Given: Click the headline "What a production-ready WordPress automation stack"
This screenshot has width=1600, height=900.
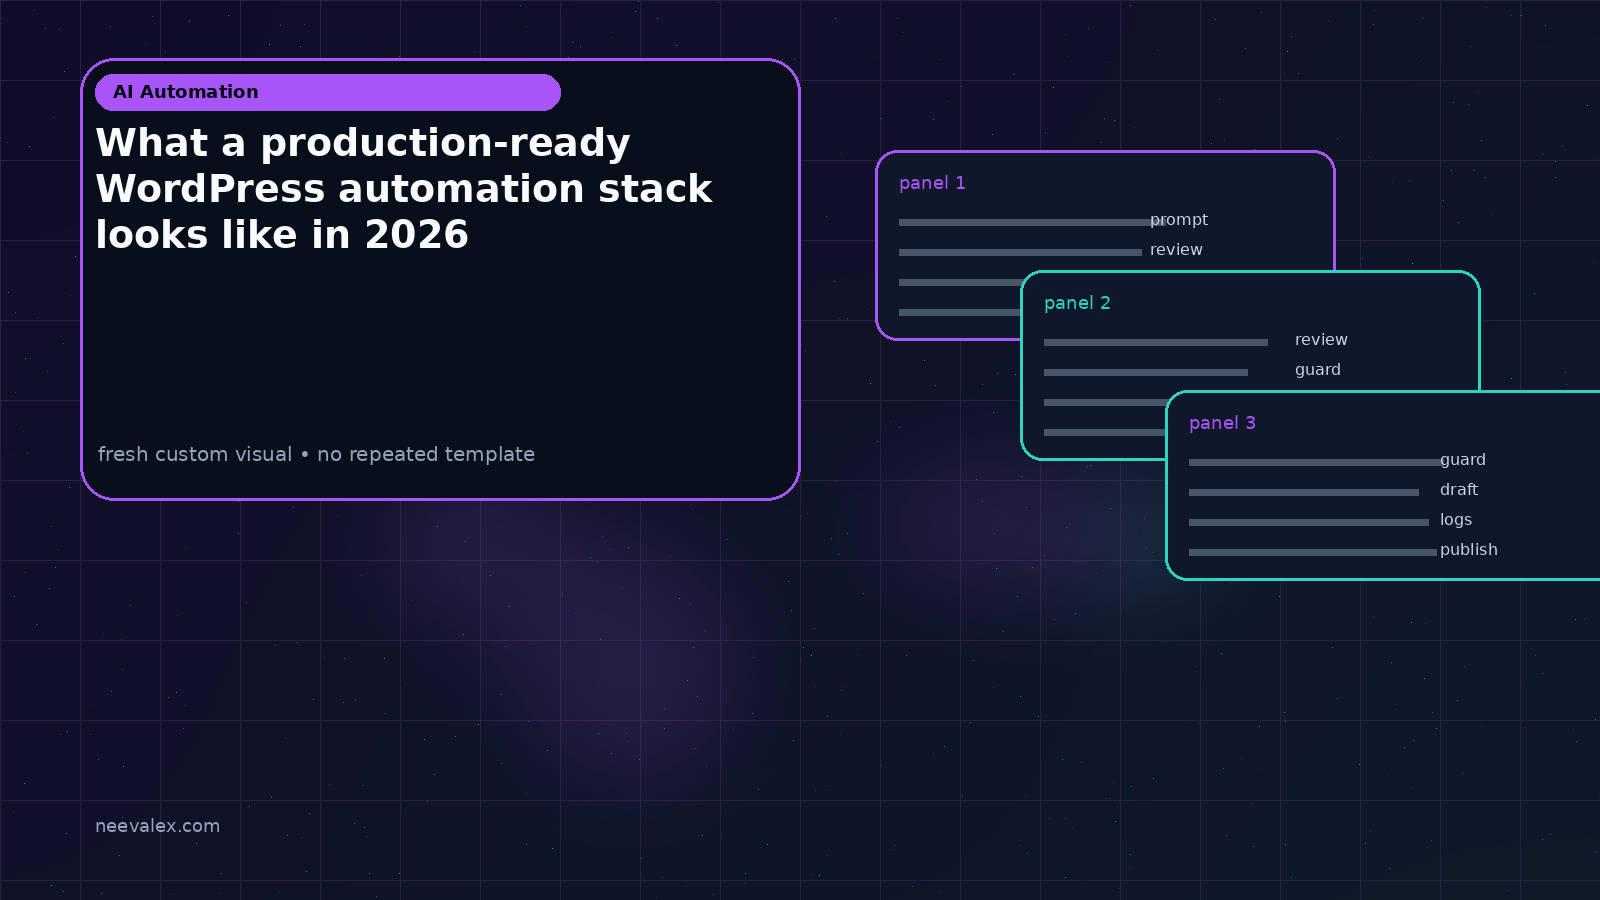Looking at the screenshot, I should click(x=404, y=189).
